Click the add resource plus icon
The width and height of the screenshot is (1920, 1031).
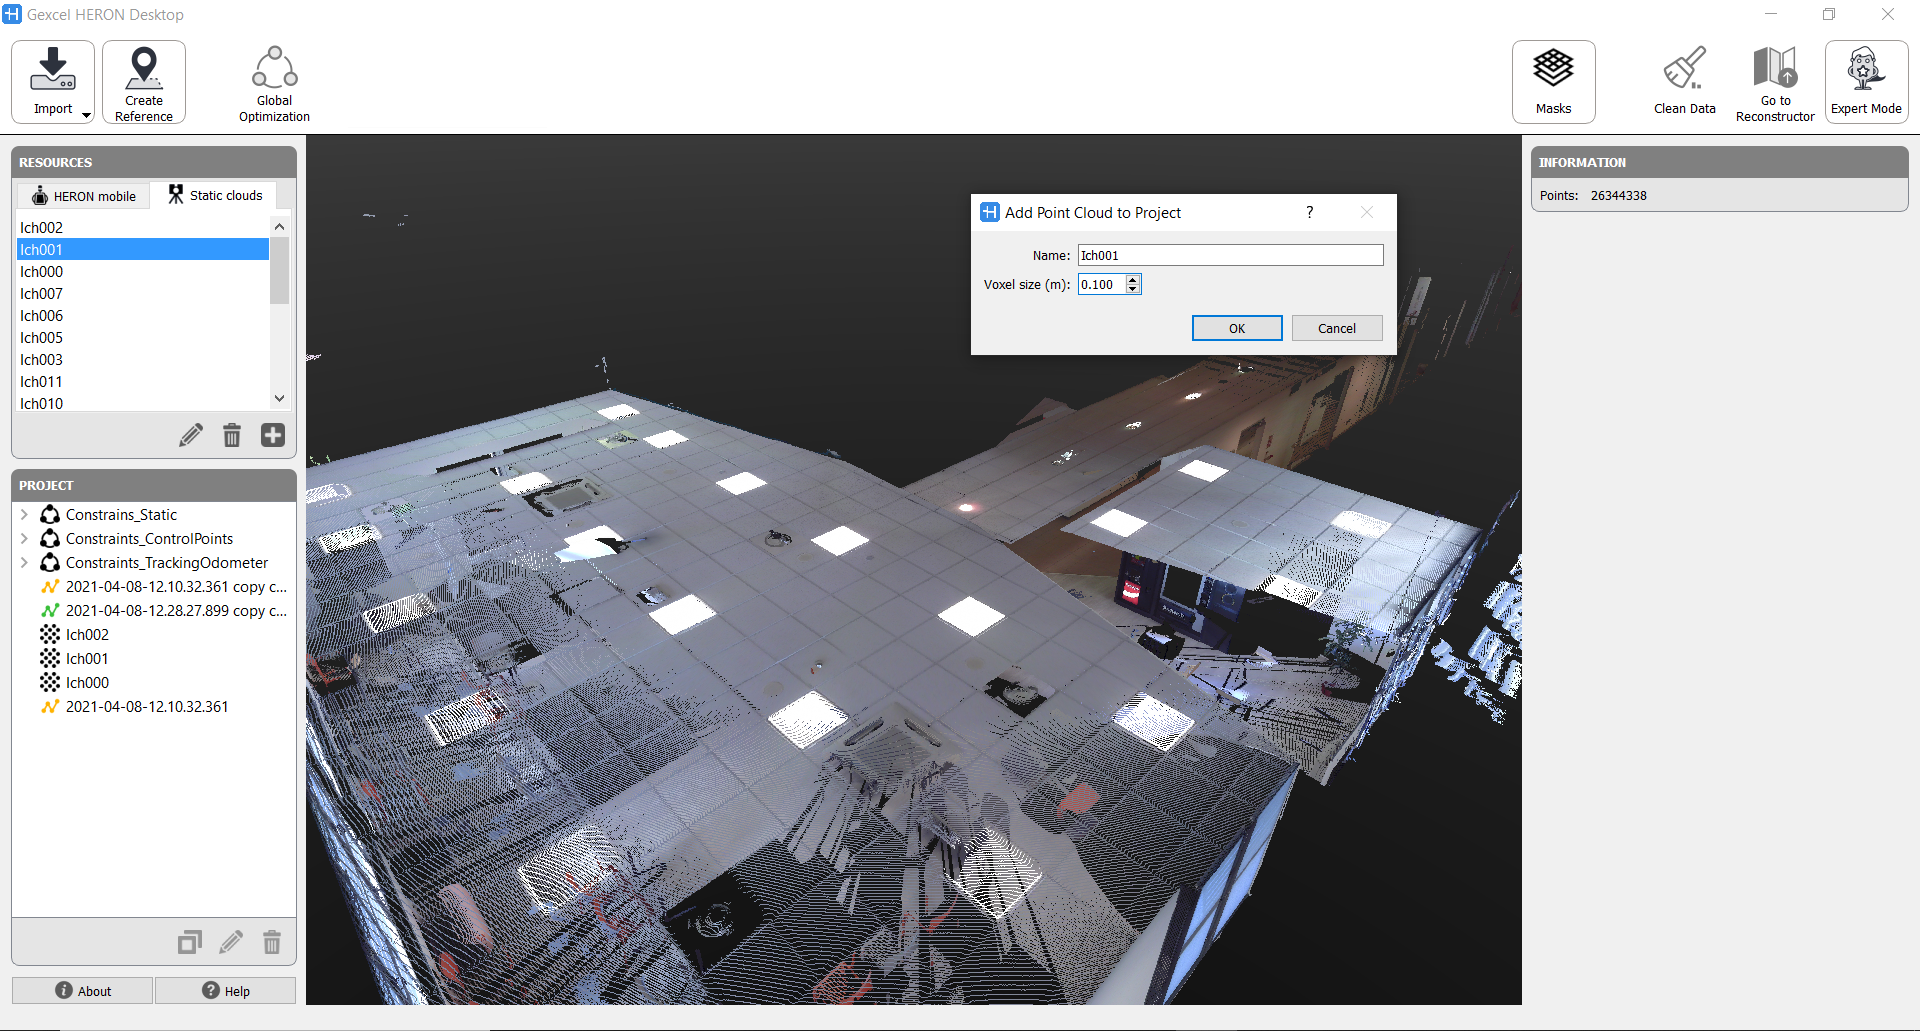tap(273, 435)
